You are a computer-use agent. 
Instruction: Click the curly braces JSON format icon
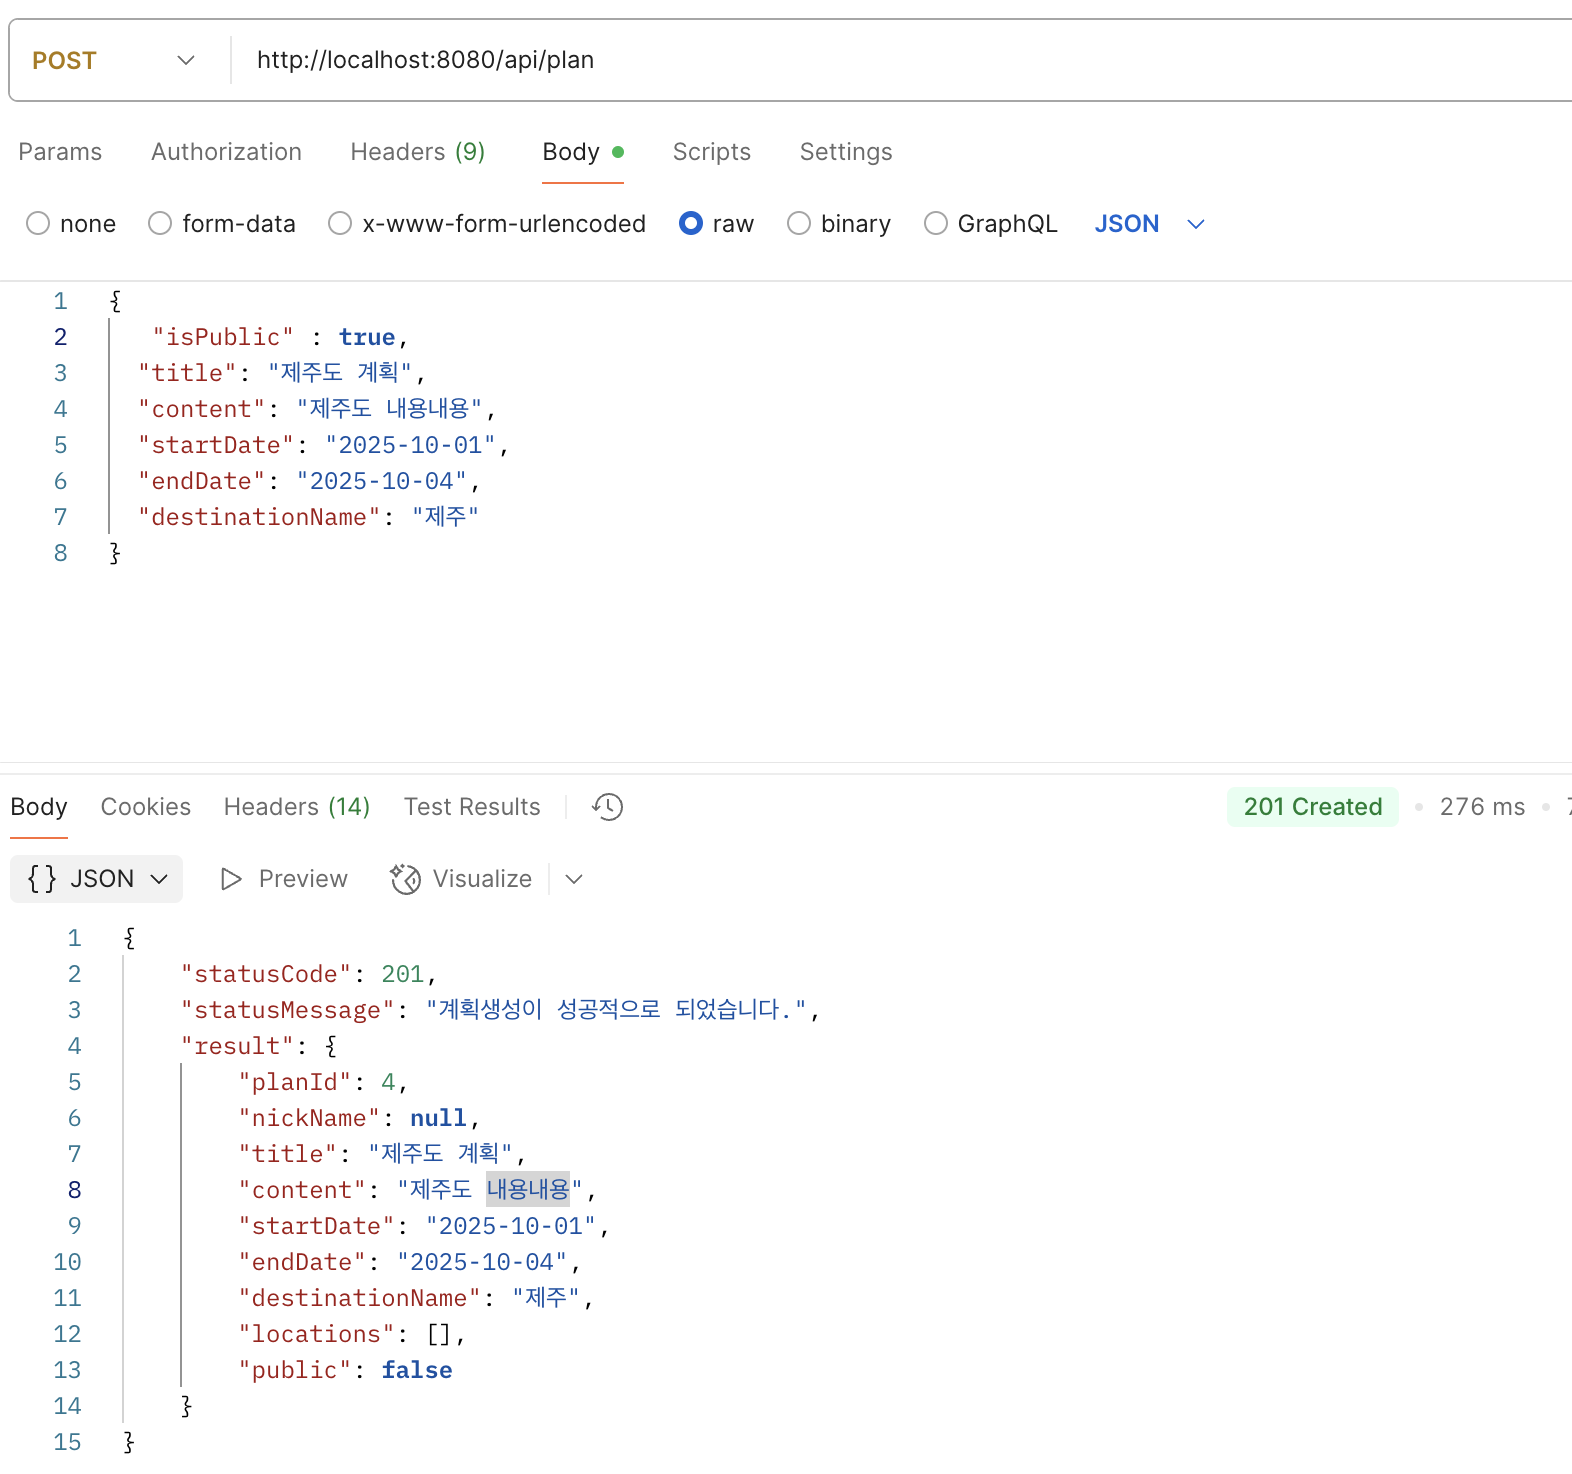tap(42, 879)
